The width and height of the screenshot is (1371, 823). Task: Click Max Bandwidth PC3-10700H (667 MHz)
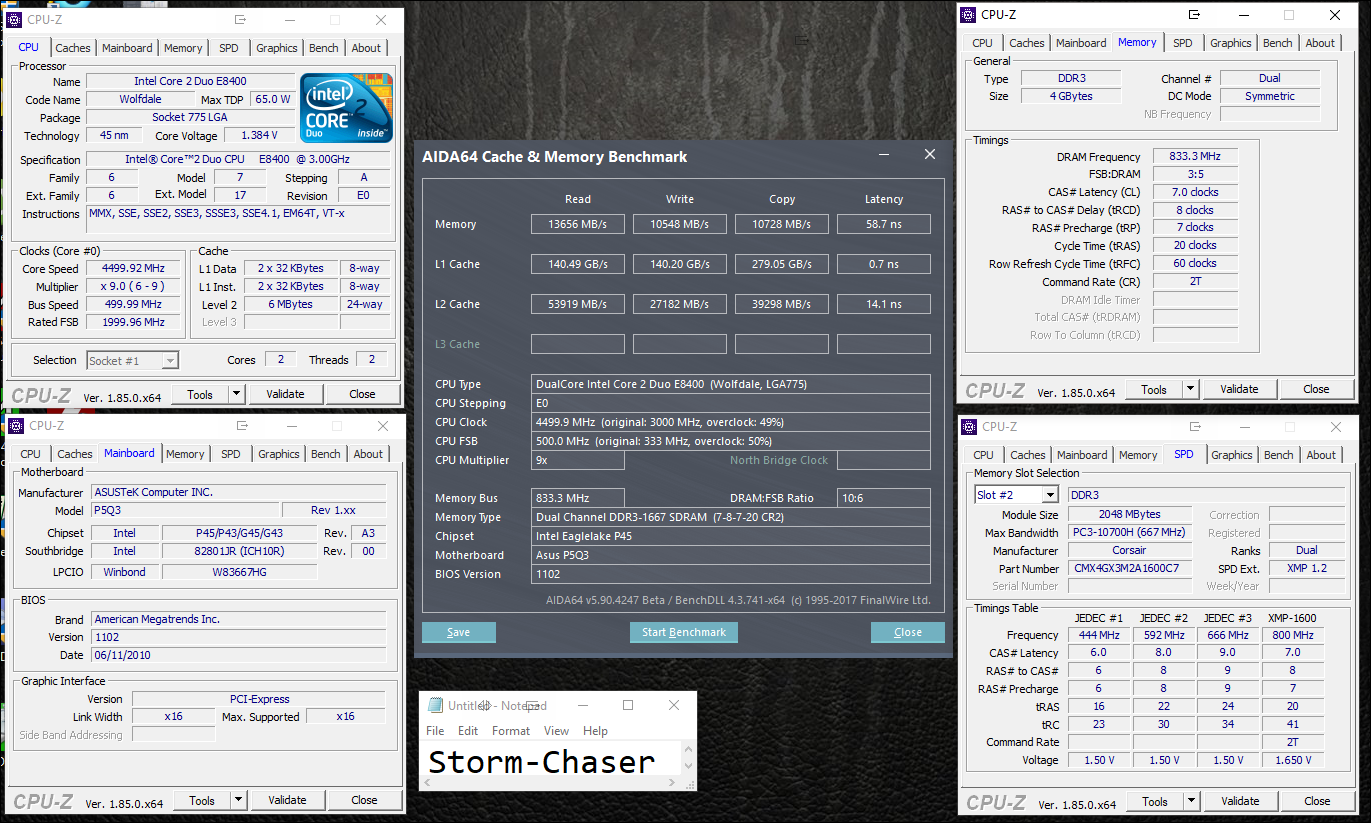coord(1130,532)
